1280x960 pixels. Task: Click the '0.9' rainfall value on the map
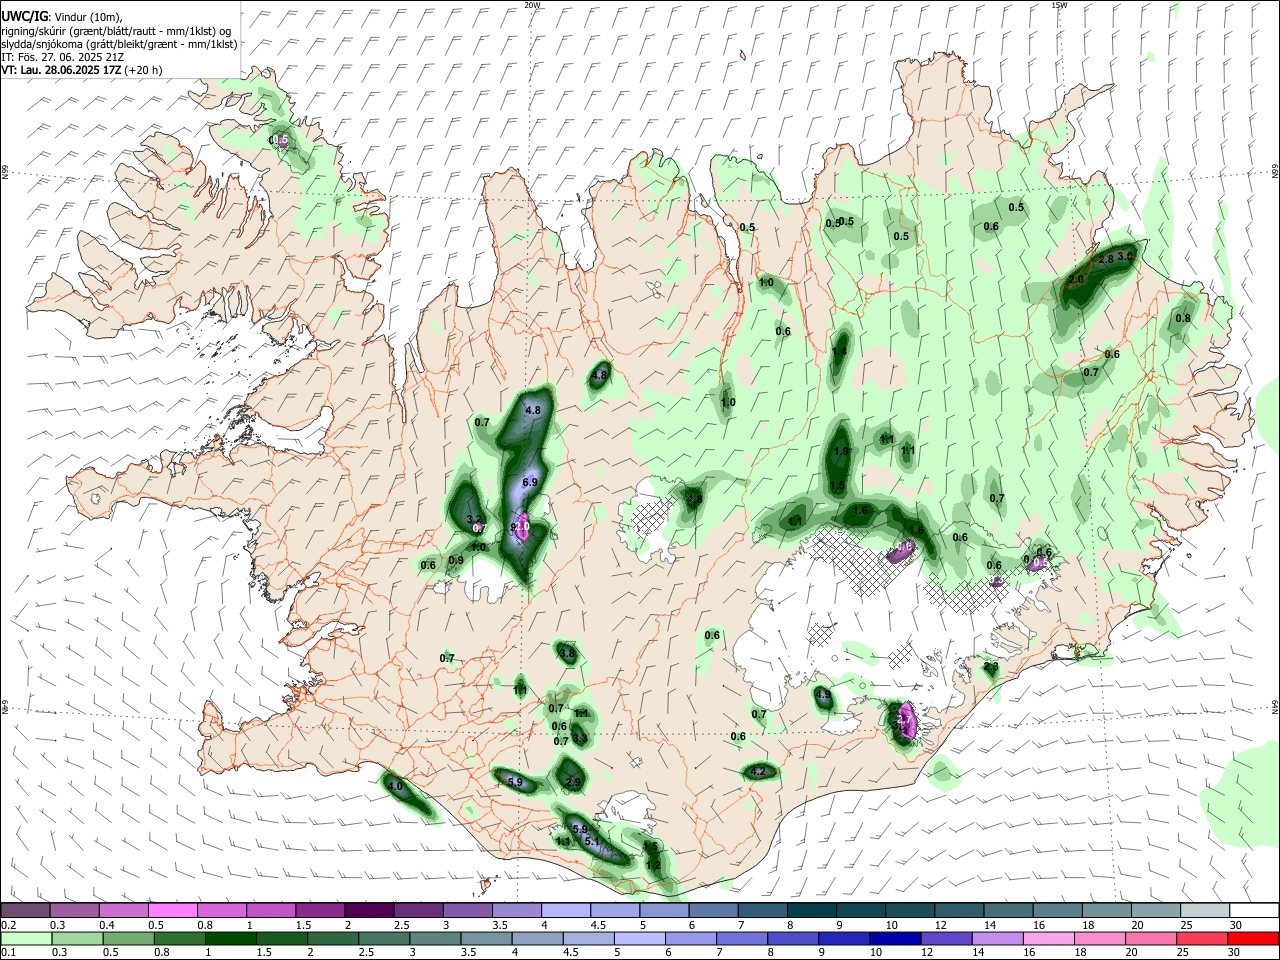[456, 560]
